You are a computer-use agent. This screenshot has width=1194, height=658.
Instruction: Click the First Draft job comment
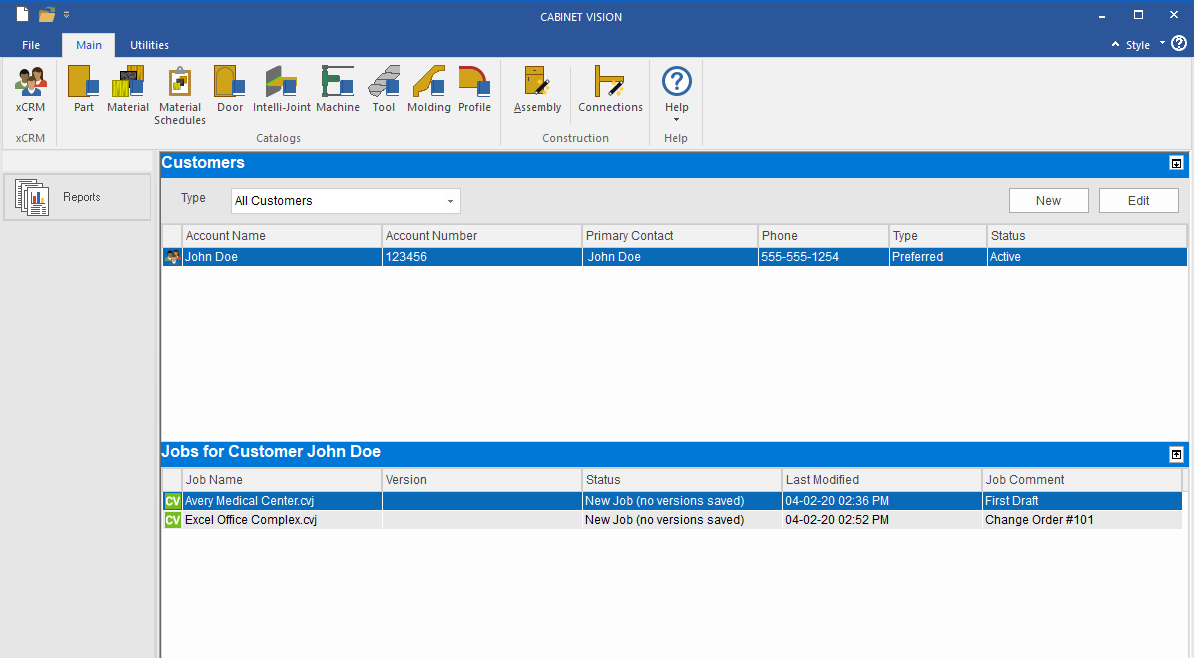pyautogui.click(x=1081, y=501)
